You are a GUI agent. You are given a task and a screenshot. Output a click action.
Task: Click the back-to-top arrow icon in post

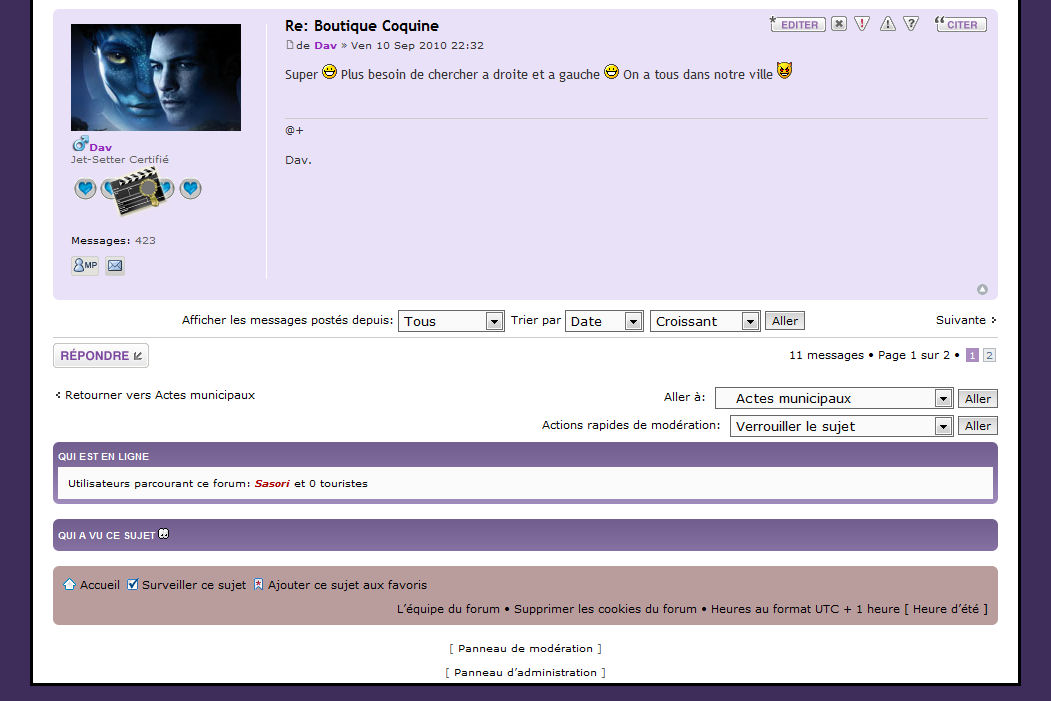tap(982, 290)
